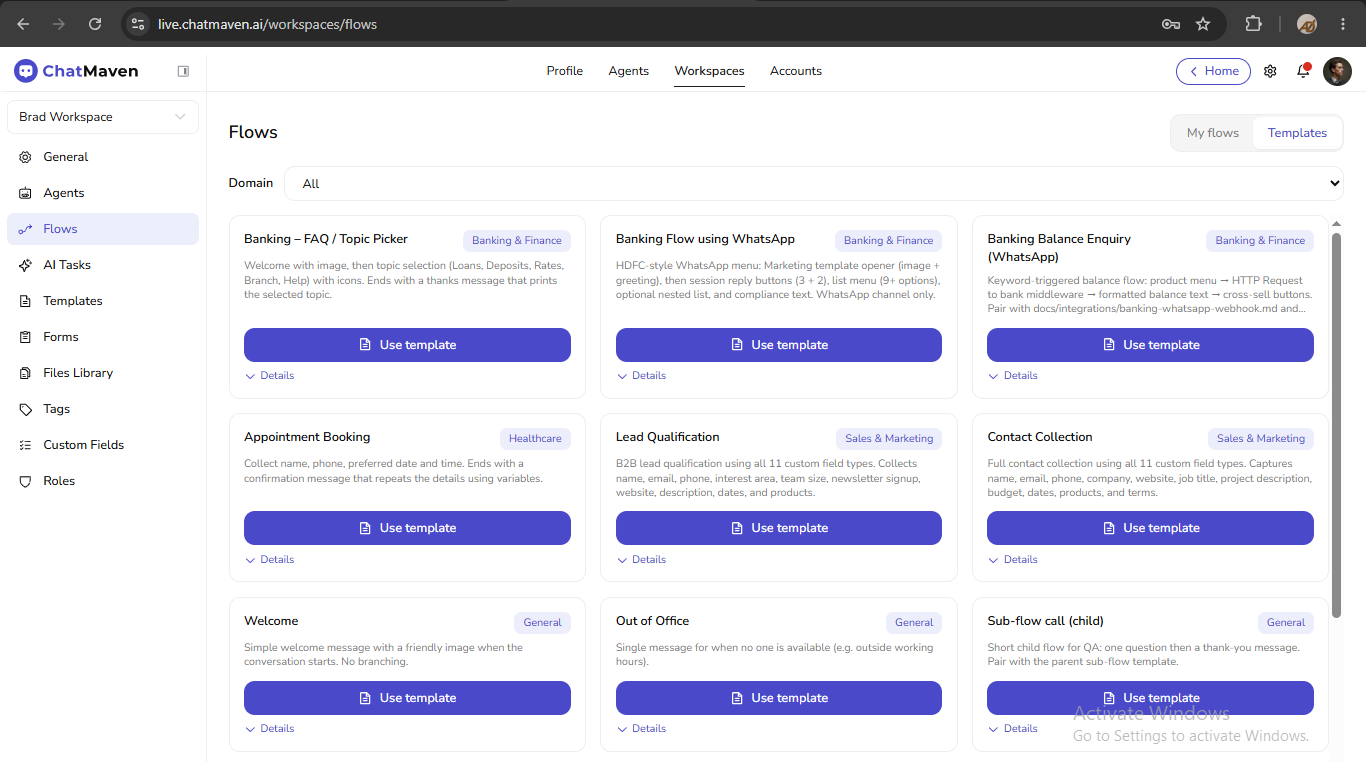
Task: Click Banking & Finance tag on Banking Flow using WhatsApp
Action: coord(889,240)
